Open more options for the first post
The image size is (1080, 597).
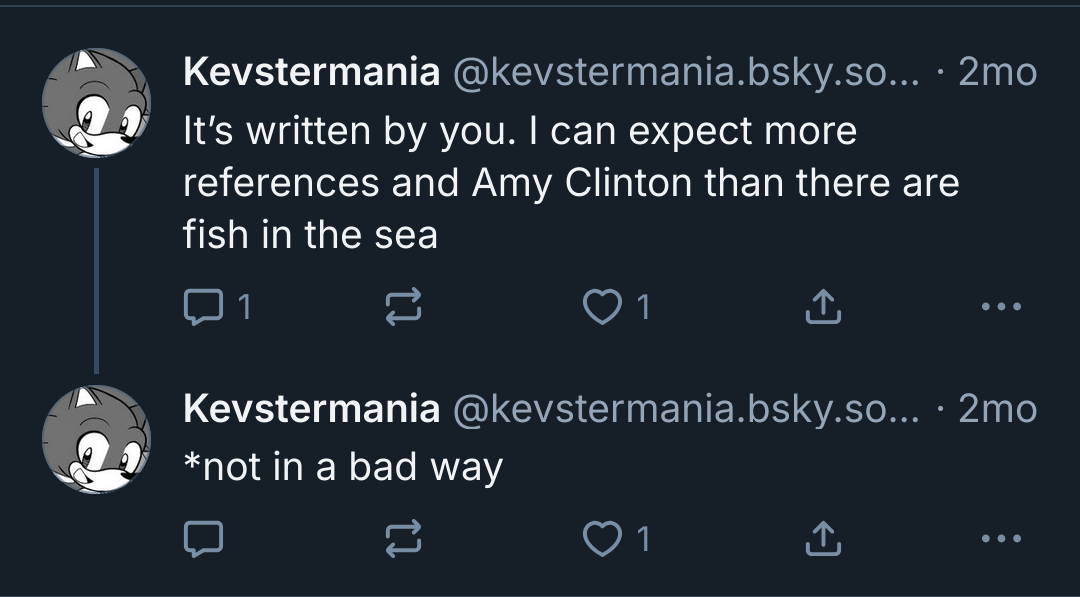pyautogui.click(x=1001, y=307)
